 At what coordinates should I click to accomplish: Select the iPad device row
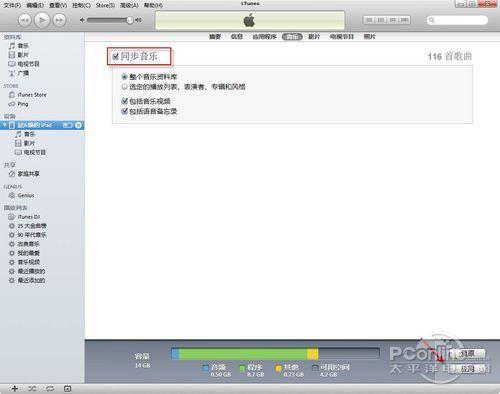[42, 125]
